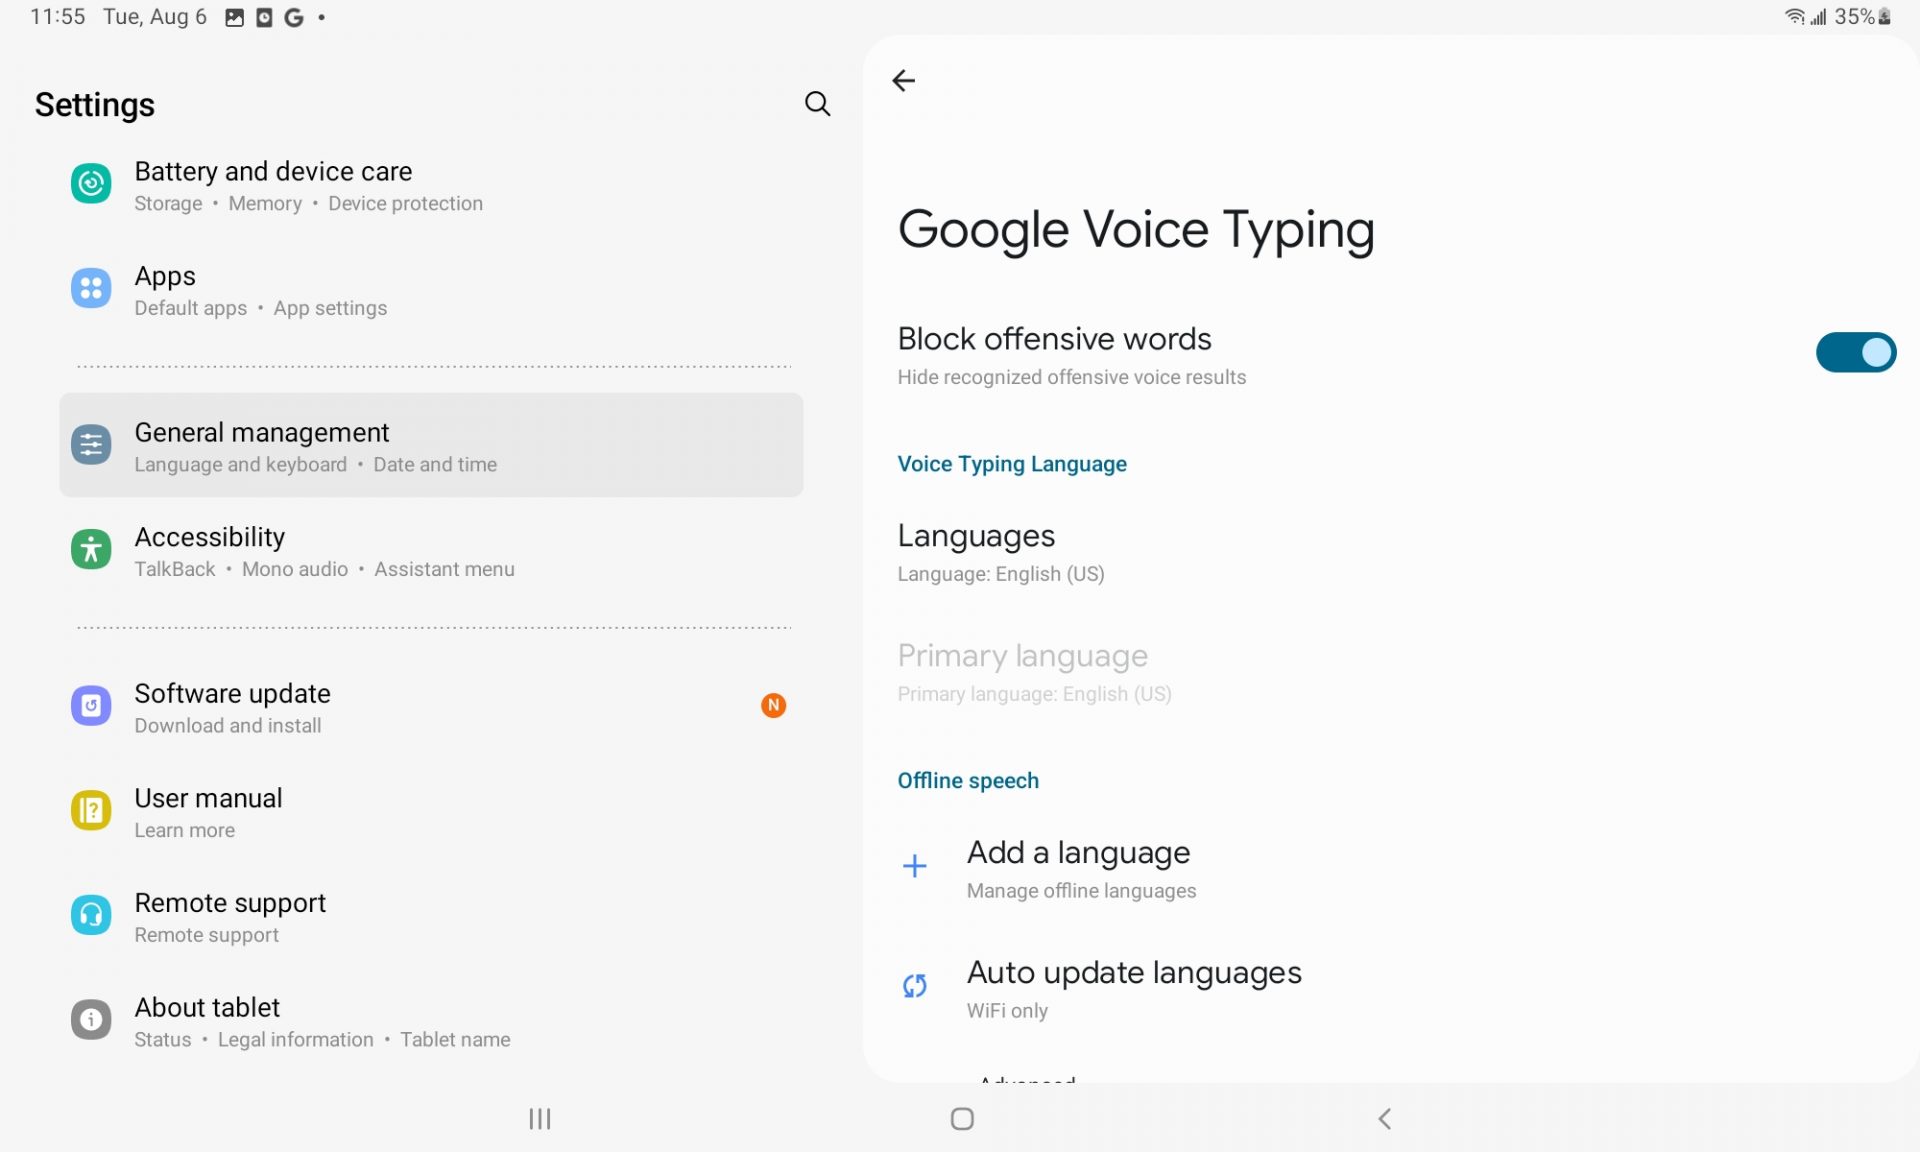Tap the Accessibility icon
Viewport: 1920px width, 1152px height.
click(91, 550)
